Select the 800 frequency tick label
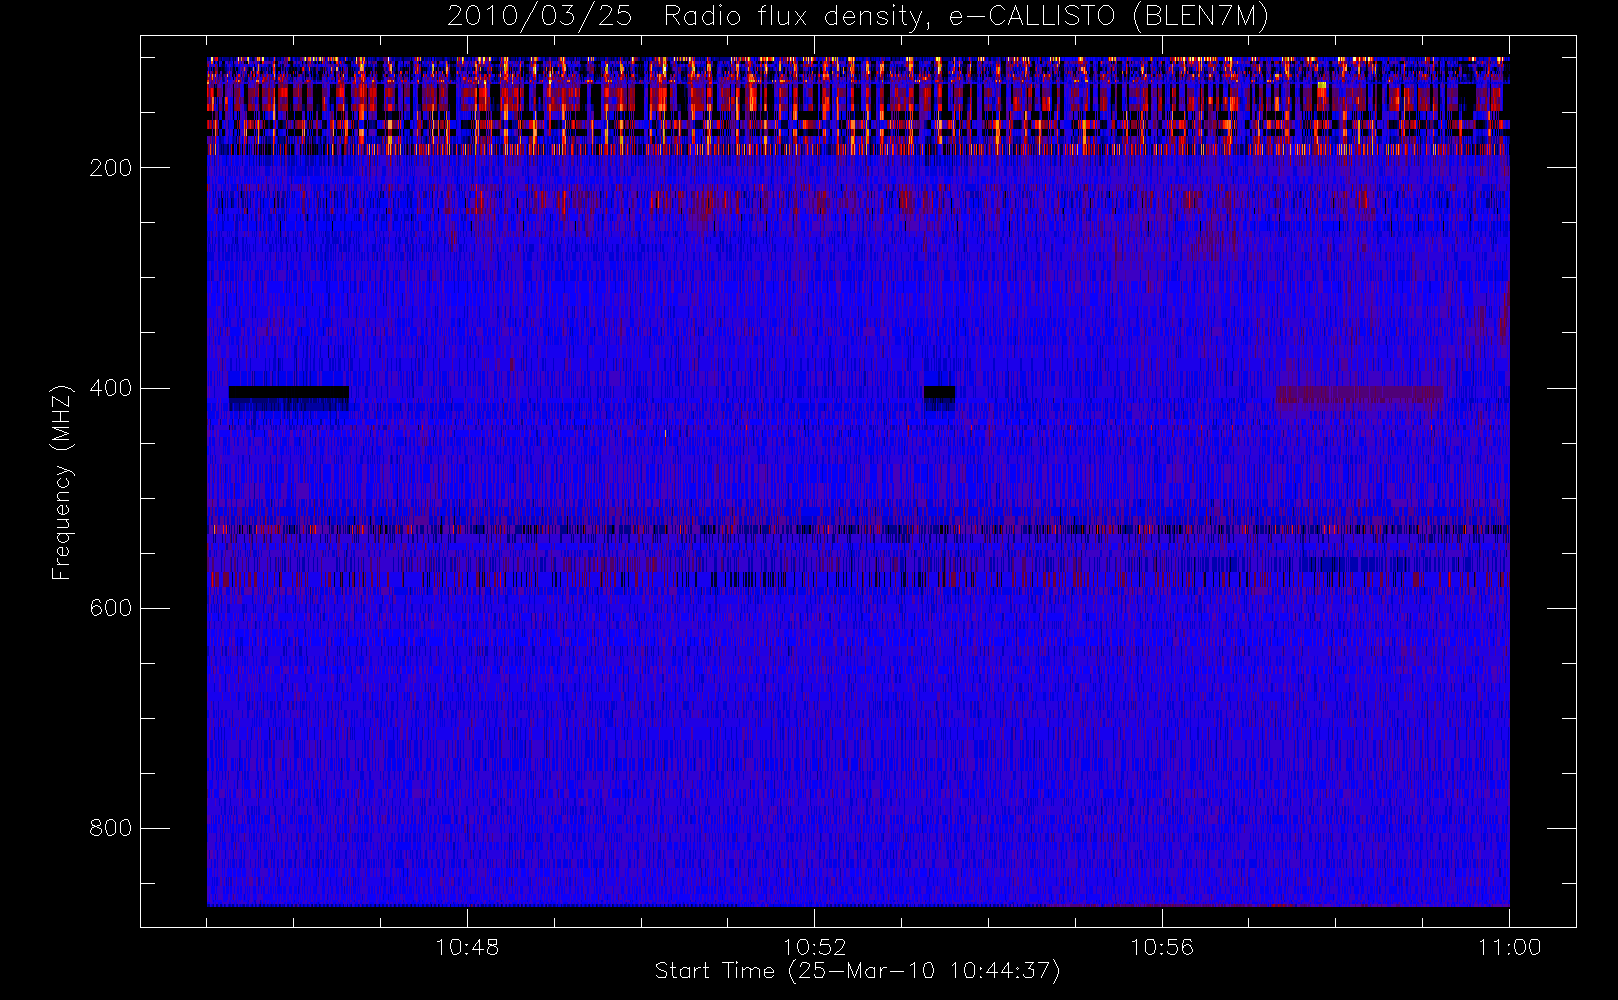Viewport: 1618px width, 1000px height. click(x=111, y=828)
